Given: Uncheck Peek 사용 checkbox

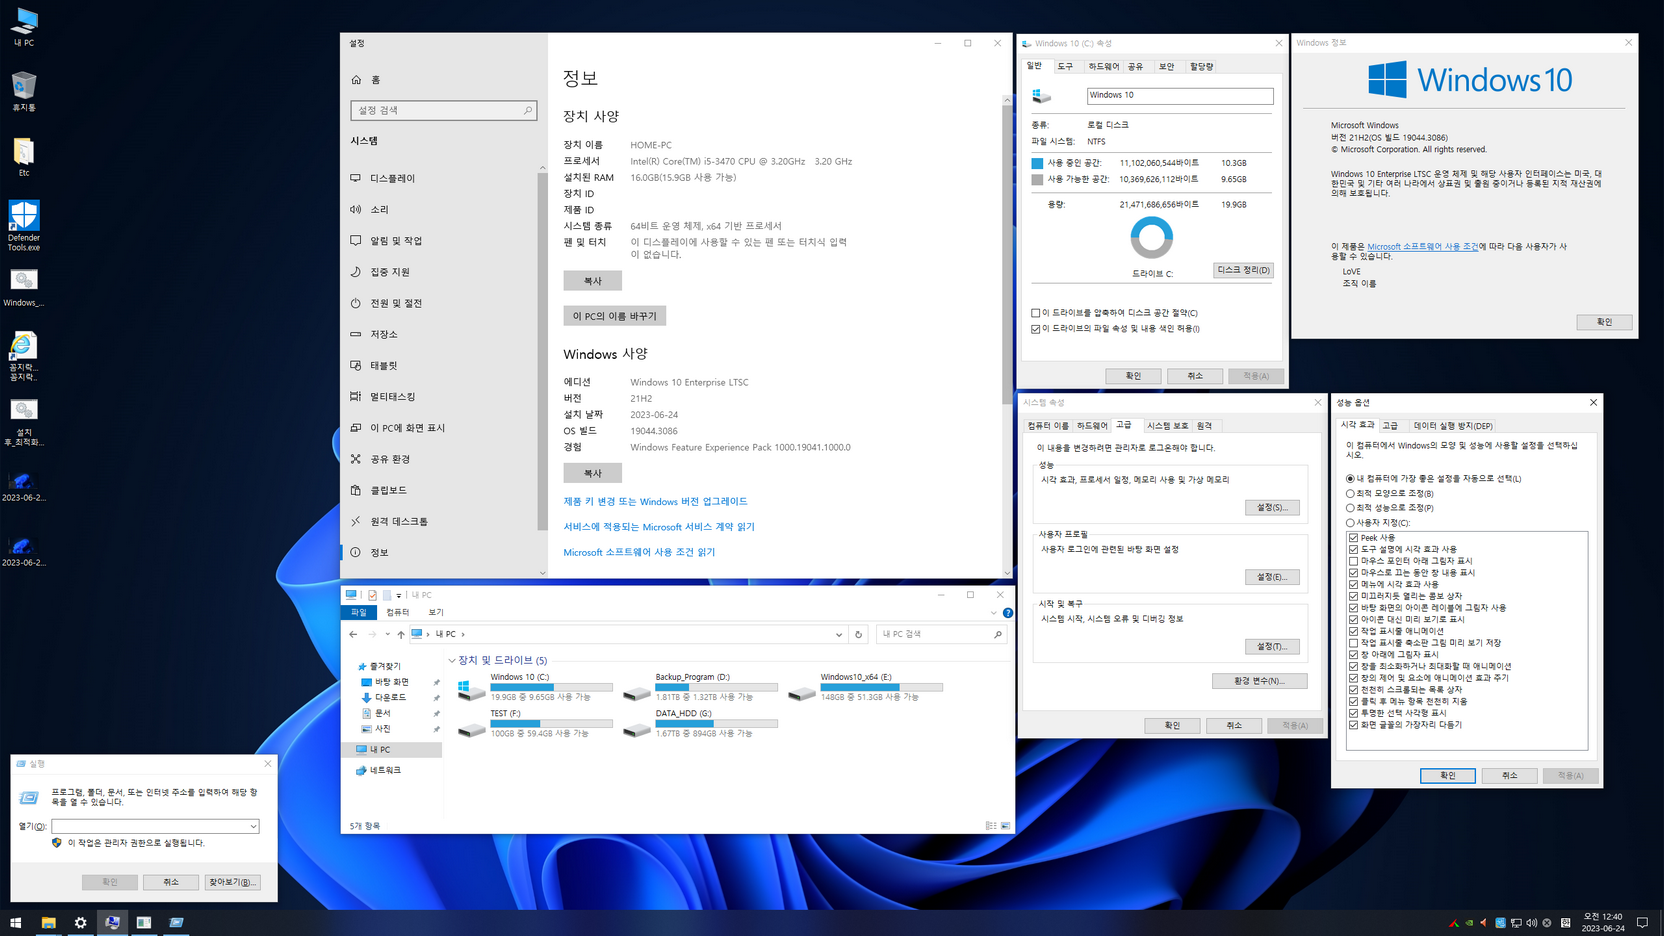Looking at the screenshot, I should click(x=1354, y=538).
